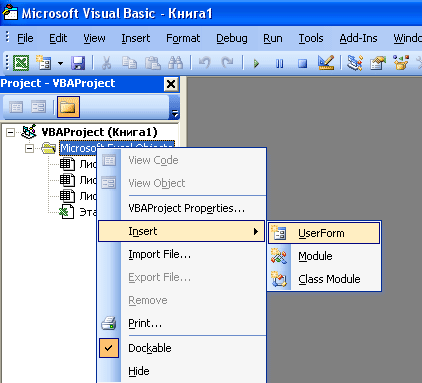The width and height of the screenshot is (422, 383).
Task: Choose Import File... in context menu
Action: (x=182, y=254)
